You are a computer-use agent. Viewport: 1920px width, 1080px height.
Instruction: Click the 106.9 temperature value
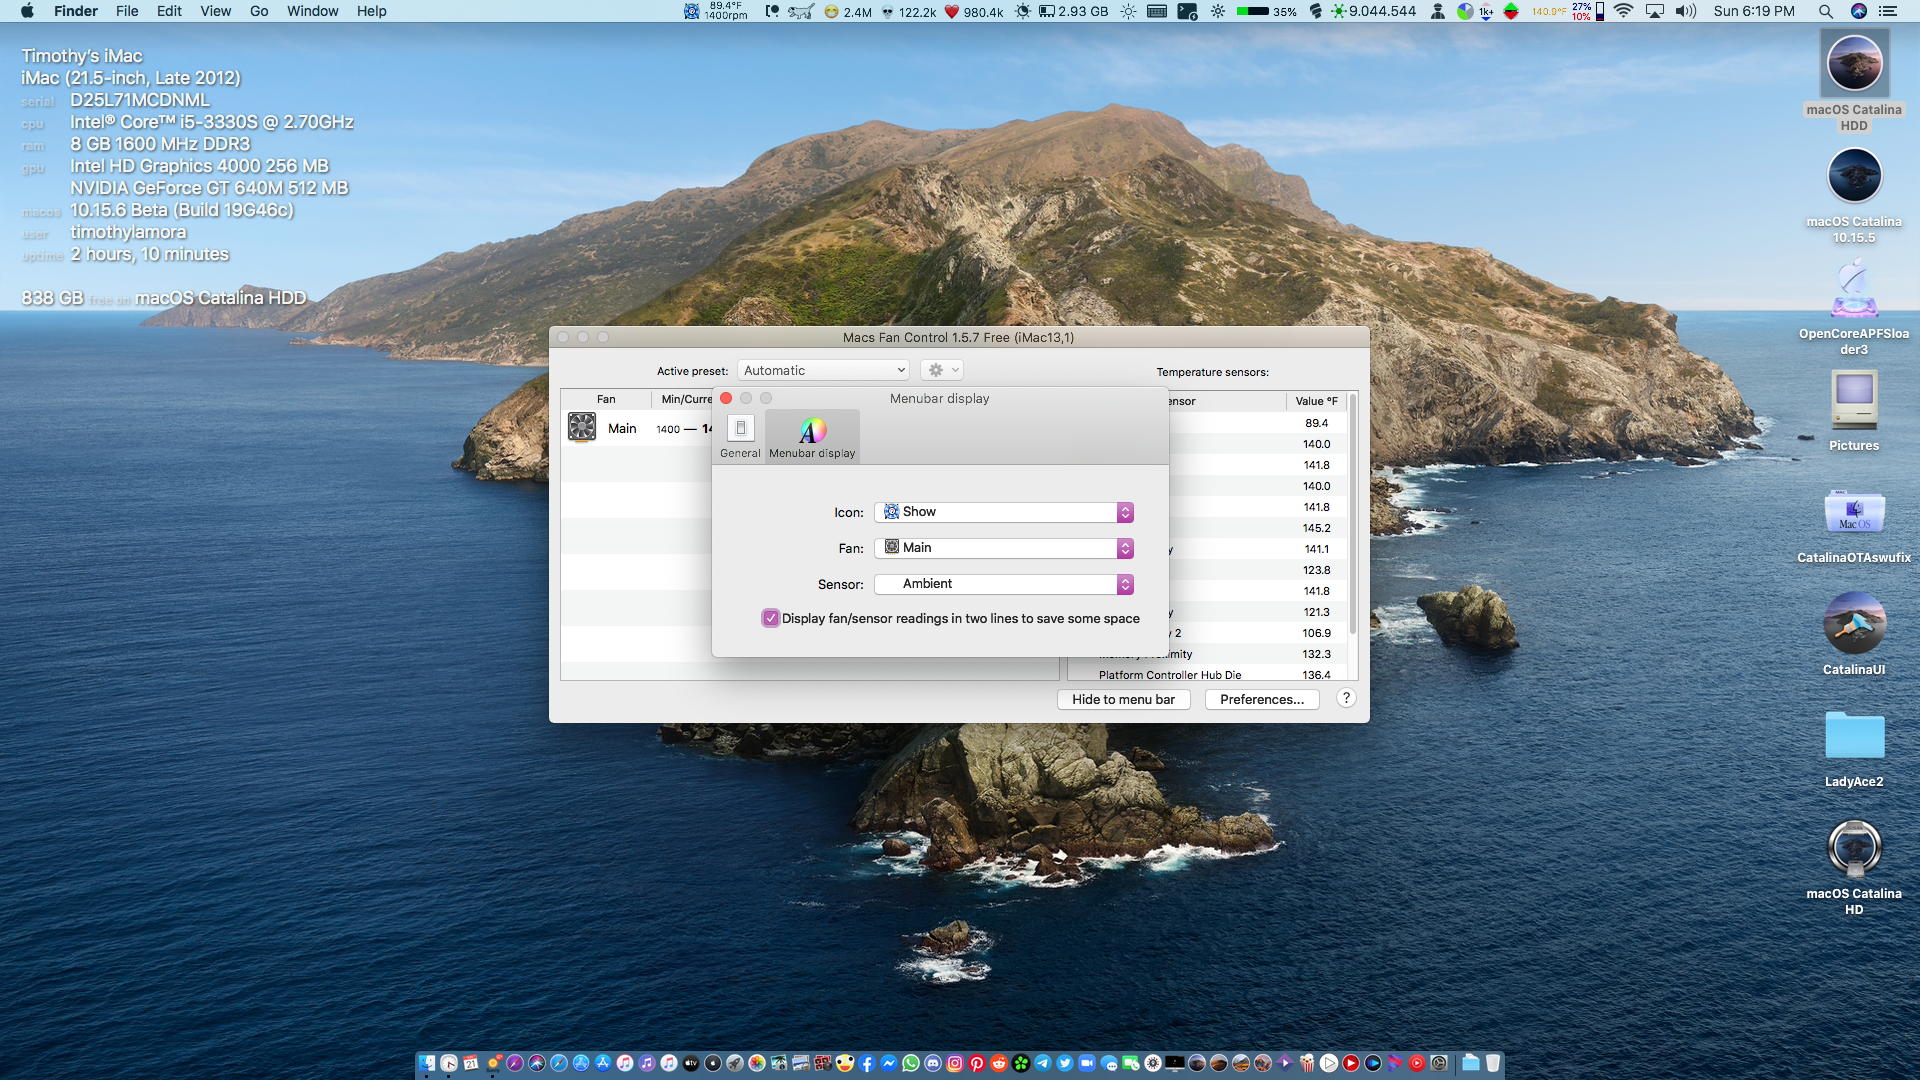[x=1316, y=633]
